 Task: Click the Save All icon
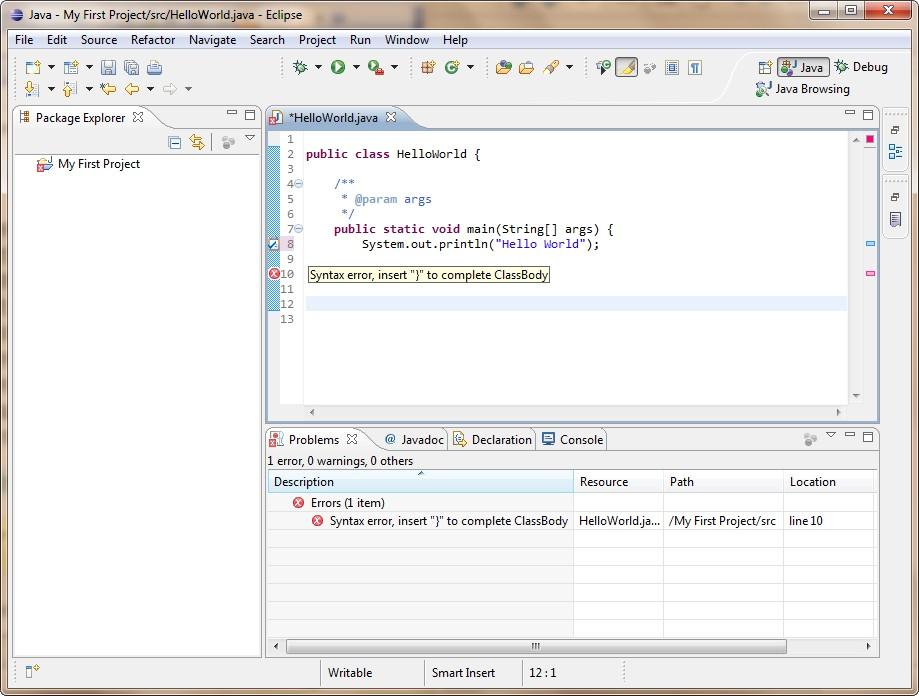pos(131,67)
